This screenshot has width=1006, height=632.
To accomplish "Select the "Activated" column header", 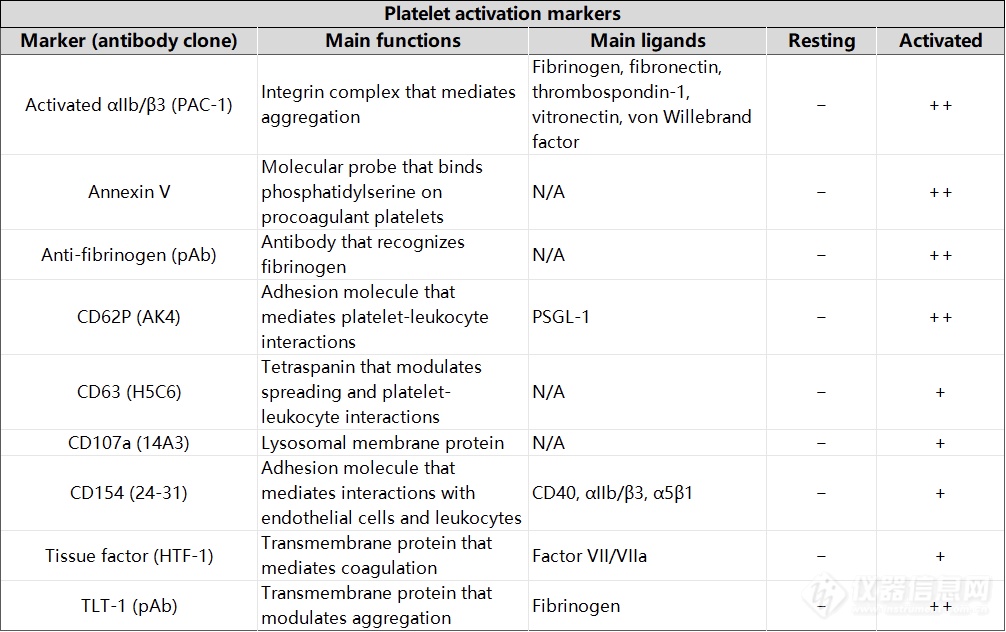I will click(940, 41).
